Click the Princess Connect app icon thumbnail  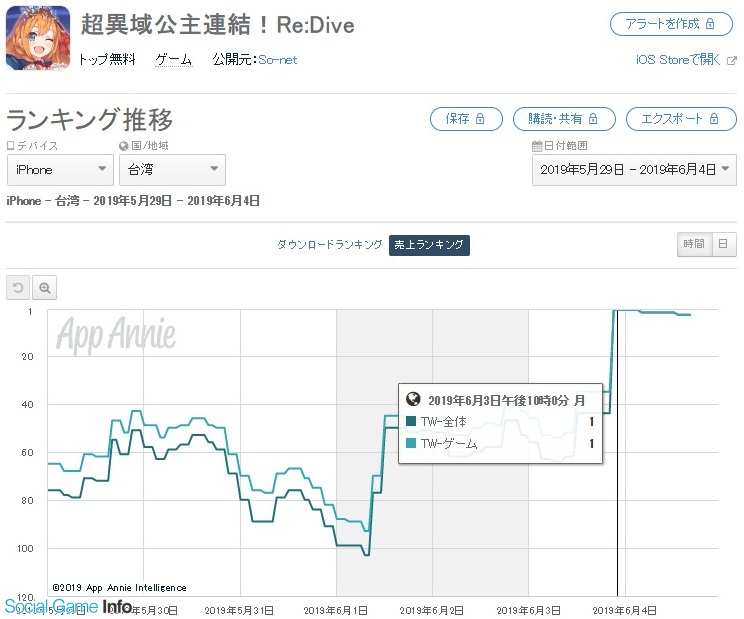(38, 38)
